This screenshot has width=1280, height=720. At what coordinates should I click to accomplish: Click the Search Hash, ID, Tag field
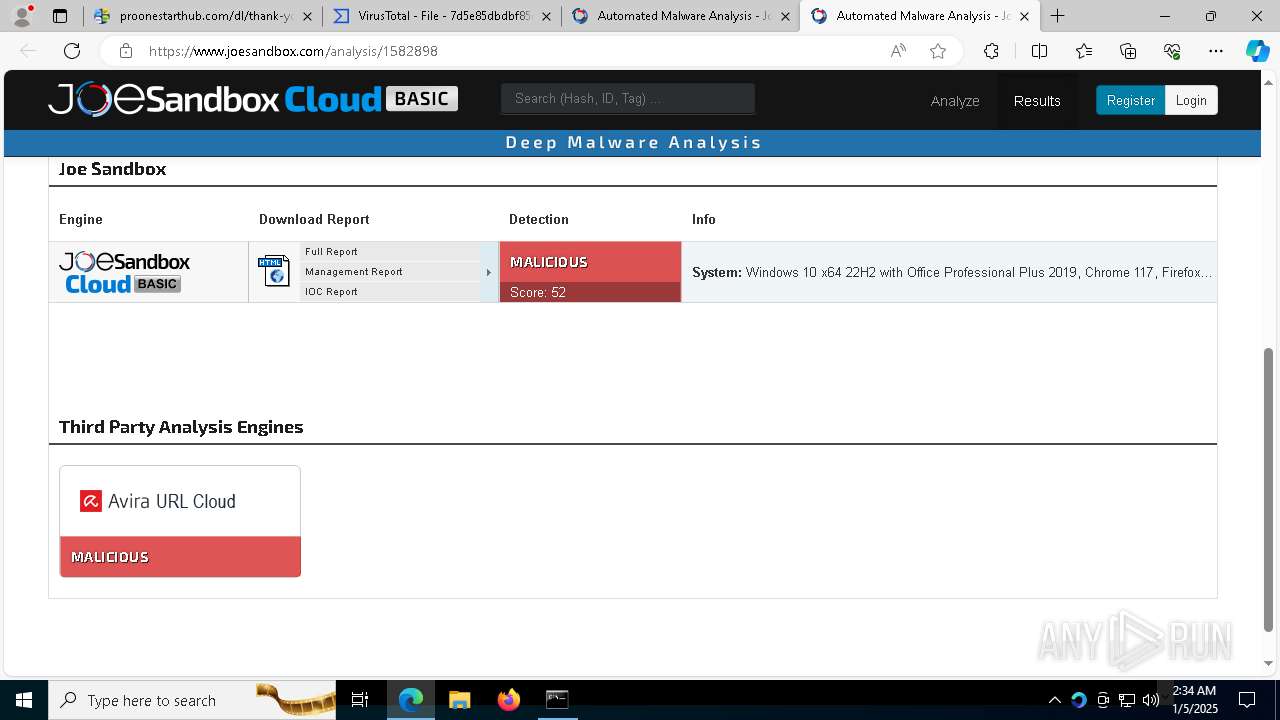point(628,98)
